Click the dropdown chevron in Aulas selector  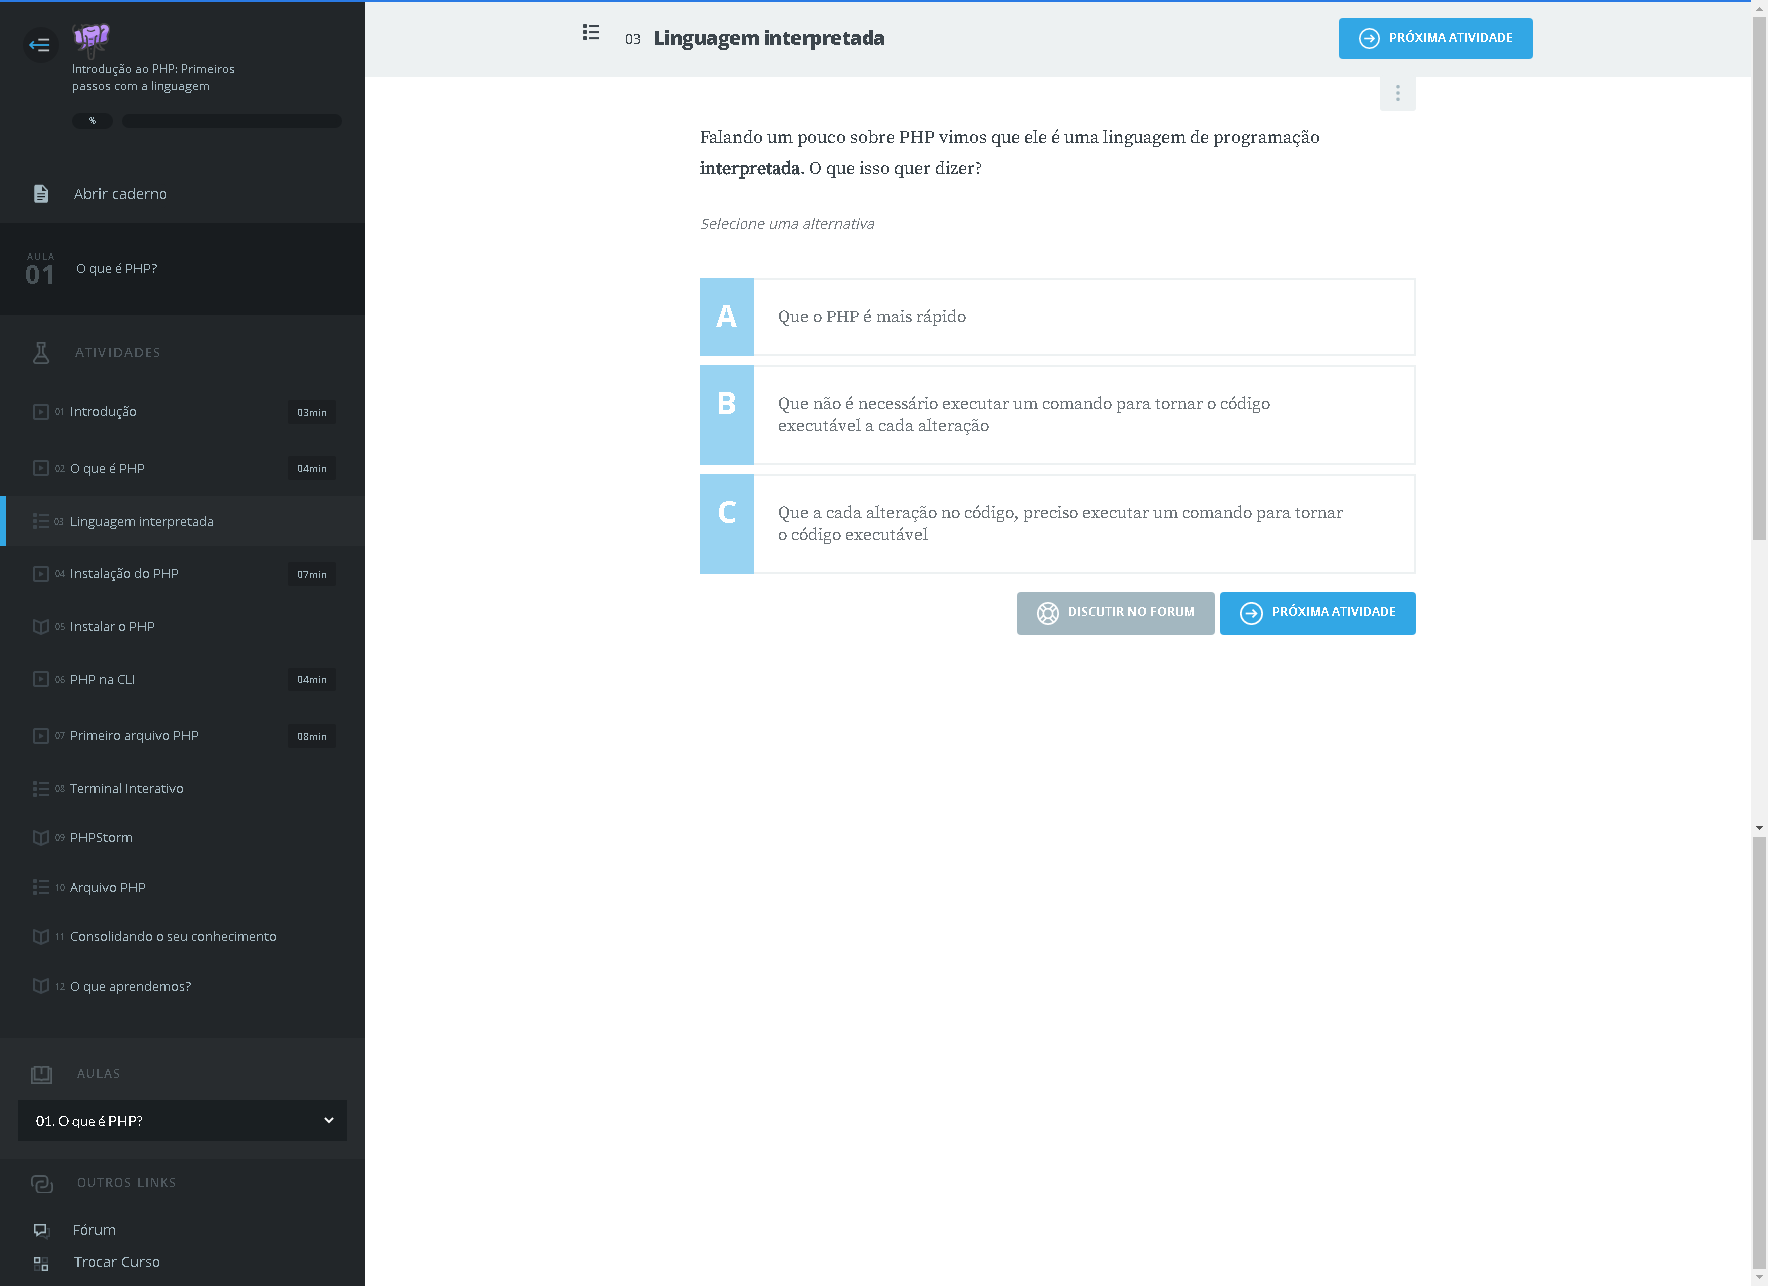[328, 1120]
